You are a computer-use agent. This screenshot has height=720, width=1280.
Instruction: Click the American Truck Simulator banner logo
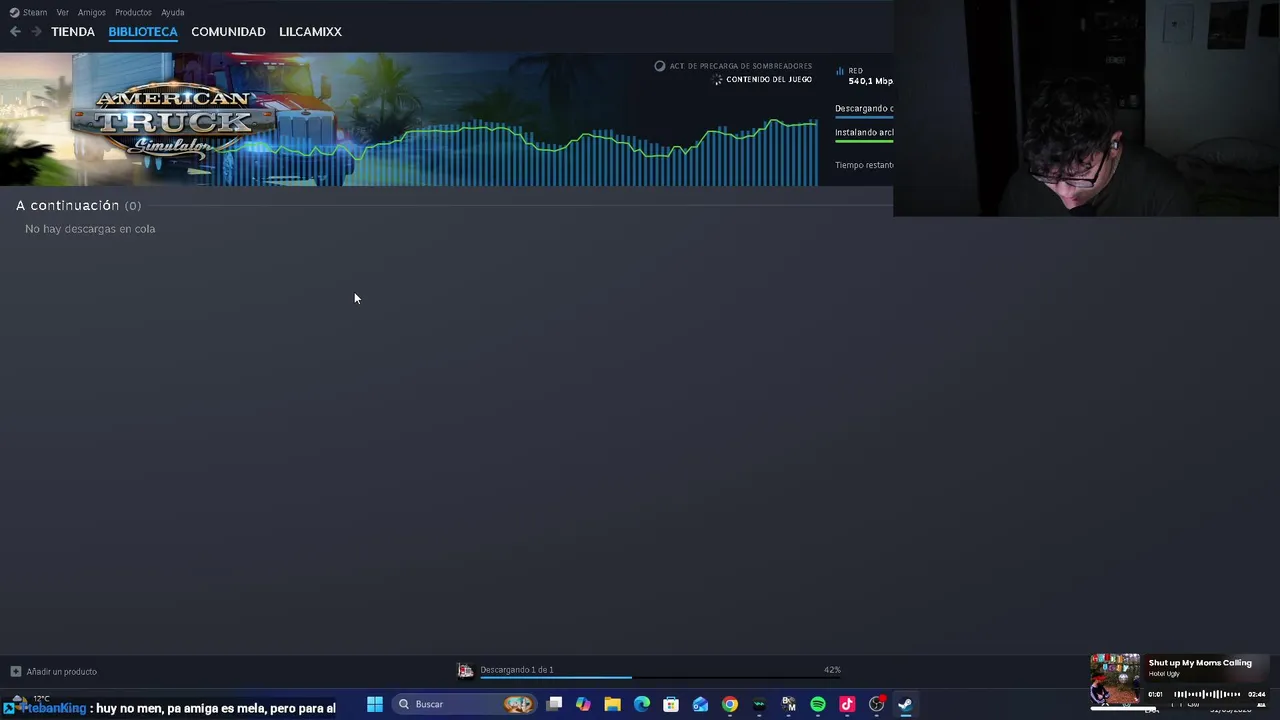(173, 120)
